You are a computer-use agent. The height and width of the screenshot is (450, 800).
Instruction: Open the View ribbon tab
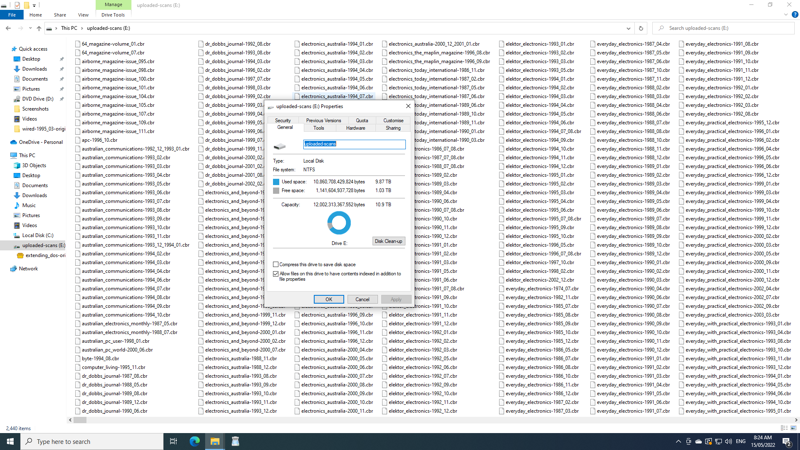[83, 15]
